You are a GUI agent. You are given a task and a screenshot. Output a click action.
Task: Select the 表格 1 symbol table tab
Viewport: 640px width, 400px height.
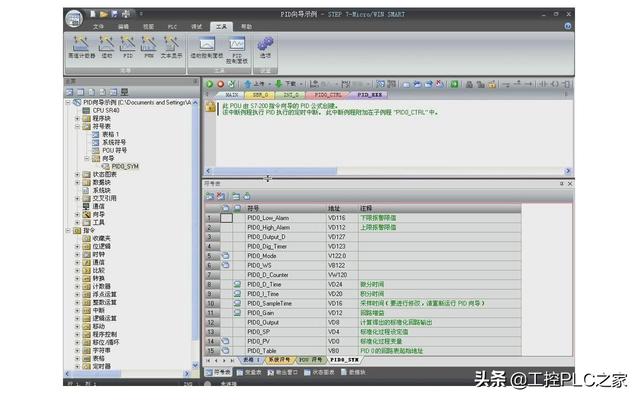[x=251, y=360]
